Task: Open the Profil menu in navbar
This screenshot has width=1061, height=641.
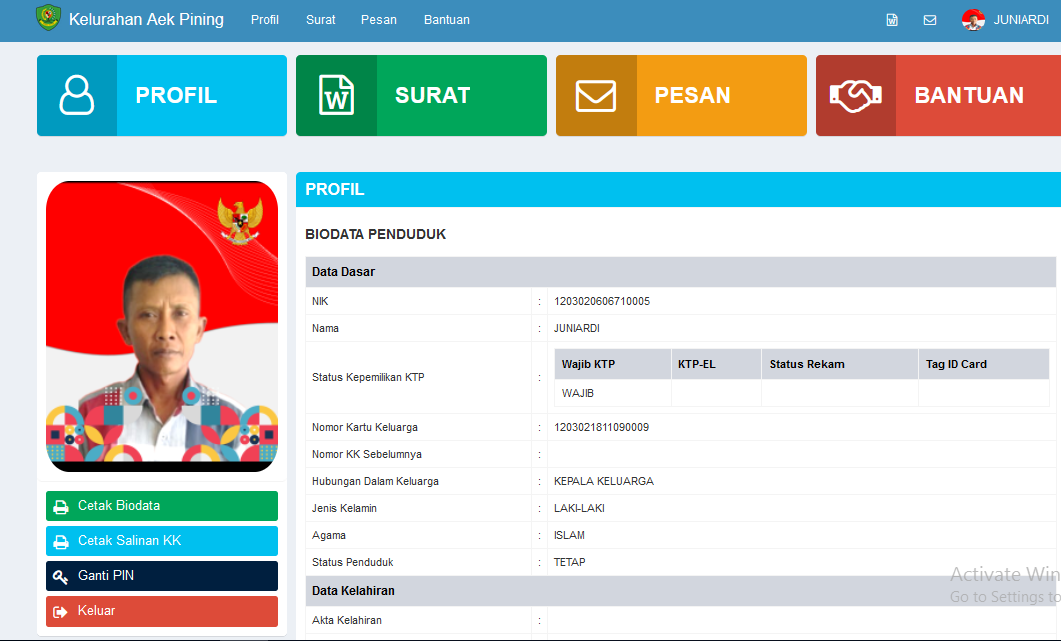Action: 265,20
